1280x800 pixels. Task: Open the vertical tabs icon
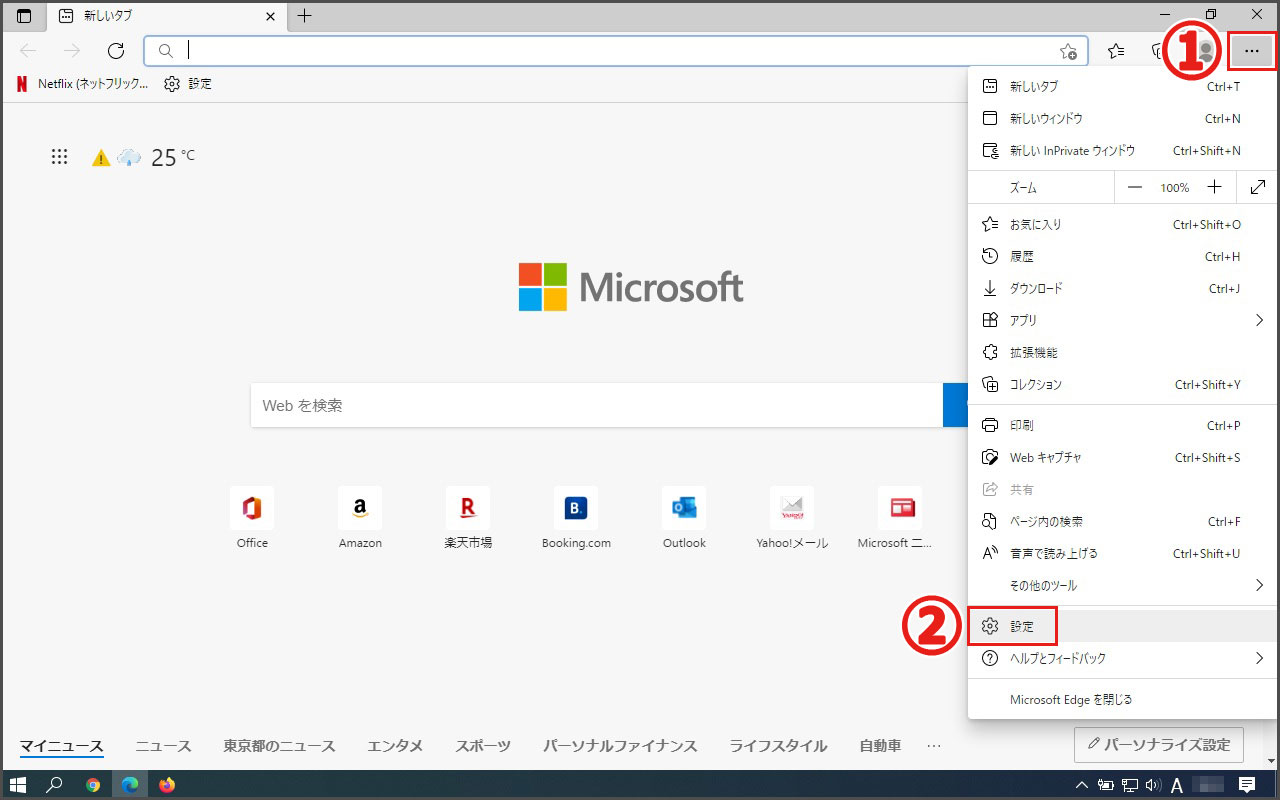24,16
